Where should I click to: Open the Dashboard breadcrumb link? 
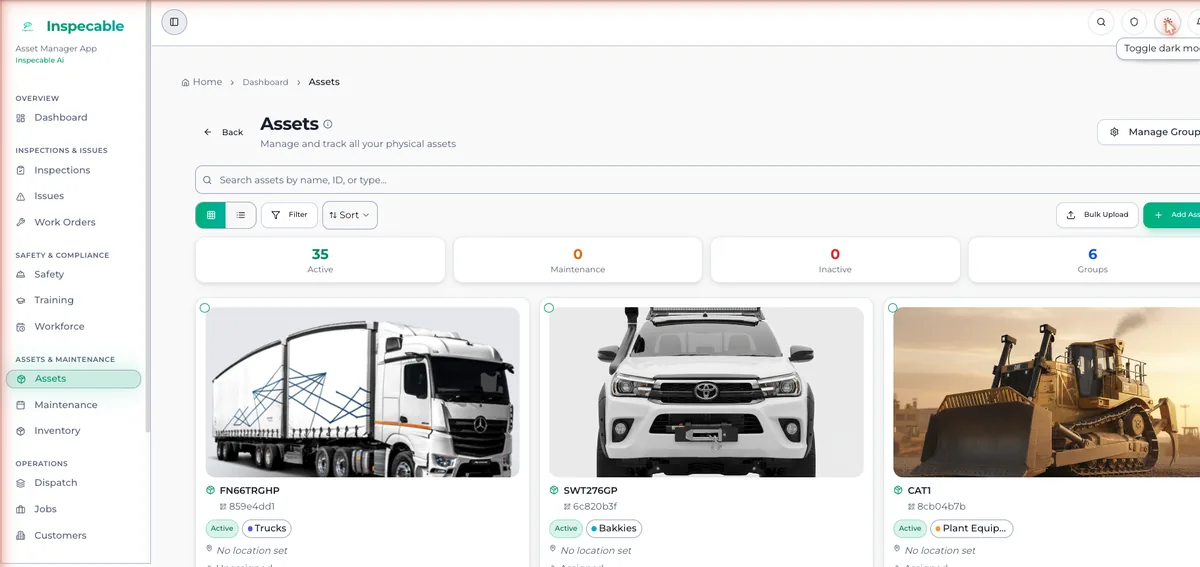(x=265, y=82)
